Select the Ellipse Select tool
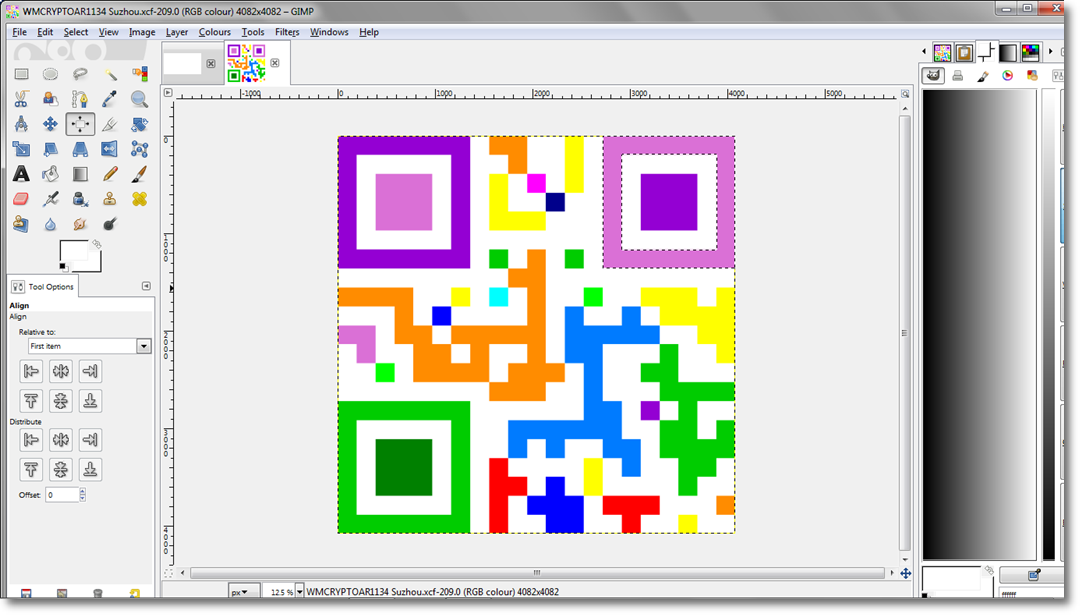Viewport: 1080px width, 615px height. point(50,74)
